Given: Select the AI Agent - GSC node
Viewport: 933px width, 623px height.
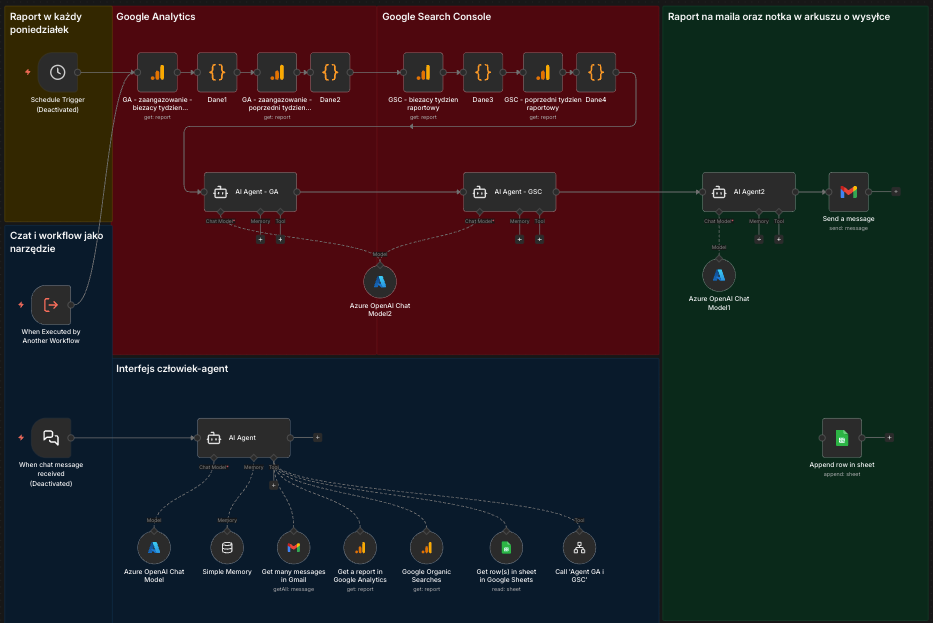Looking at the screenshot, I should point(510,192).
